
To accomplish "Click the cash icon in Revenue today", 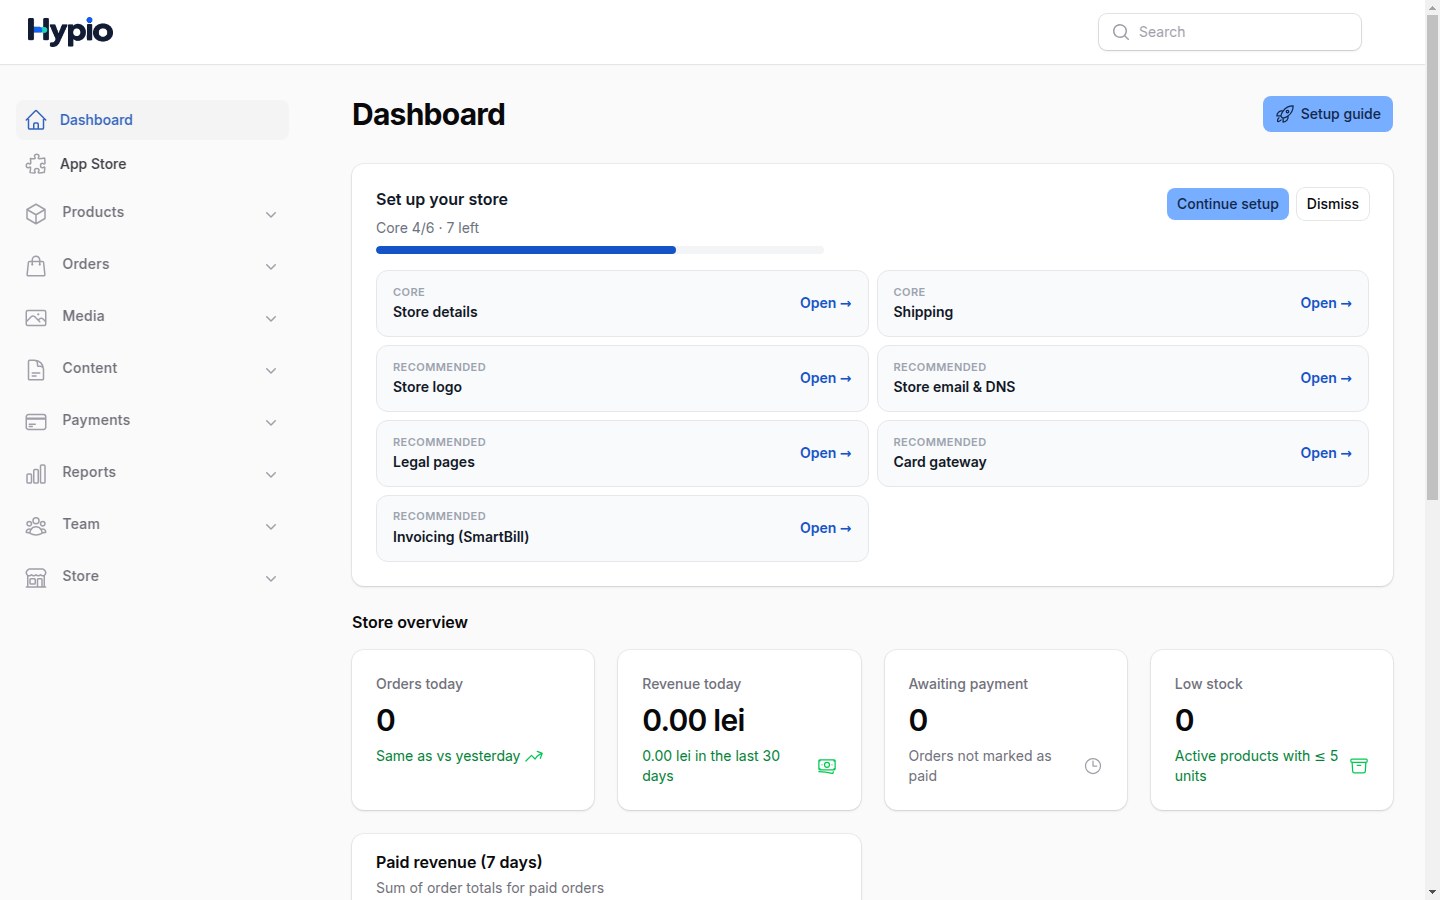I will point(827,766).
